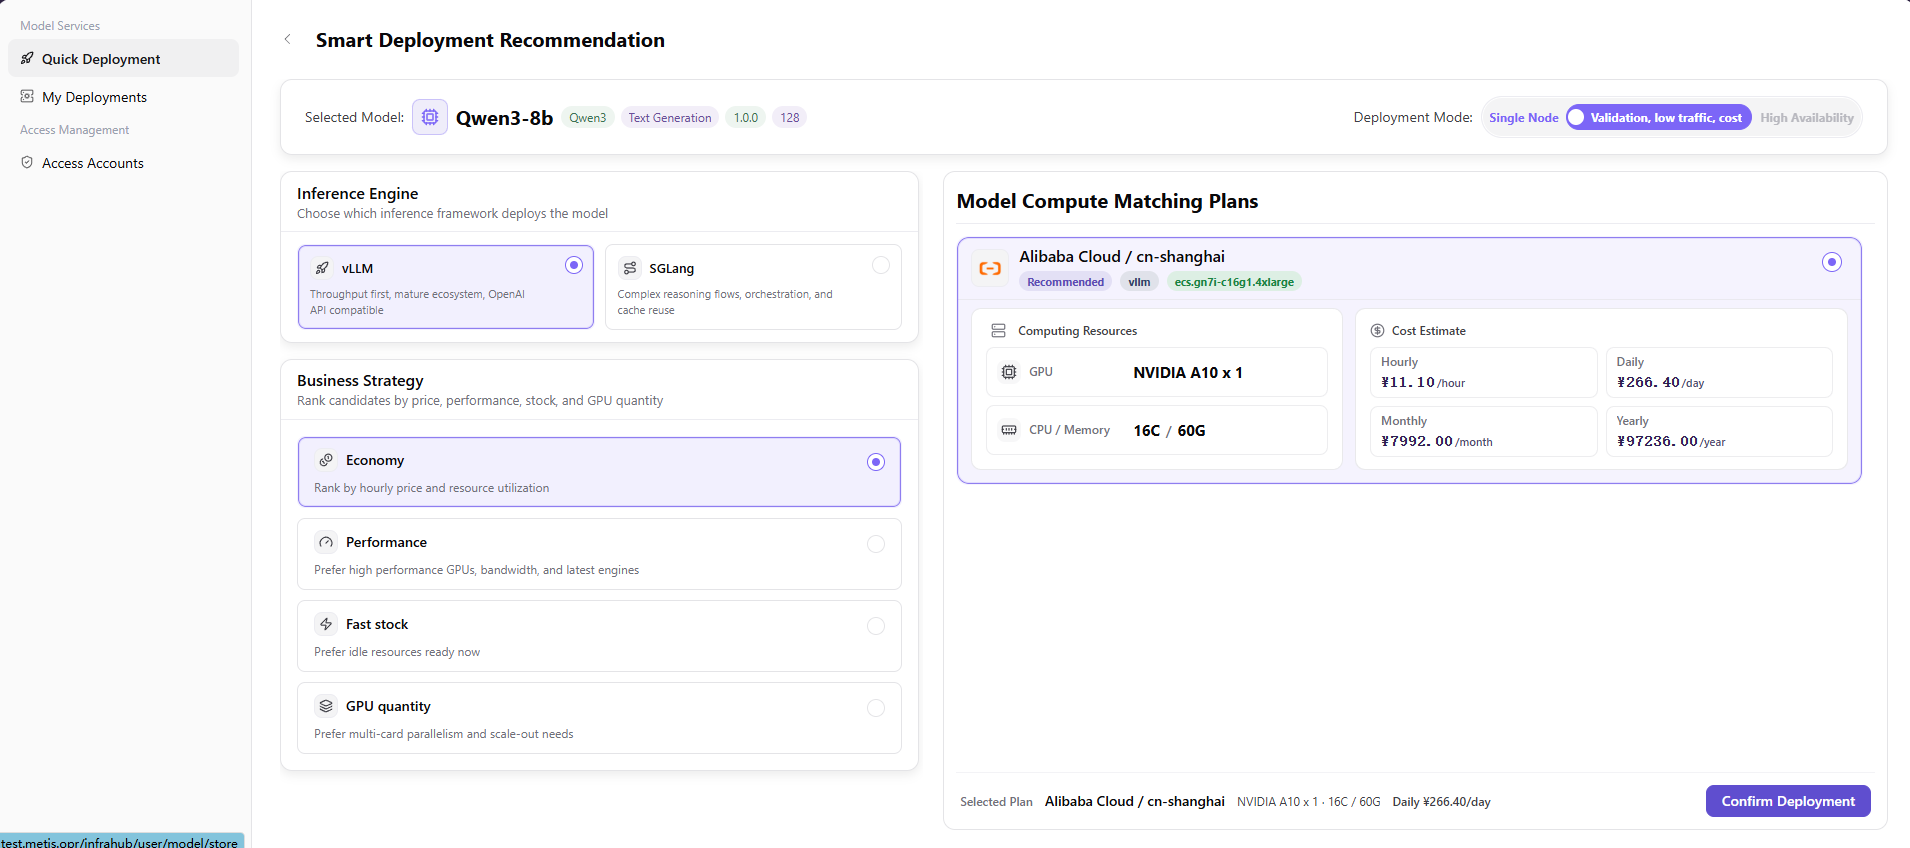Click the GPU chip icon

(1009, 372)
